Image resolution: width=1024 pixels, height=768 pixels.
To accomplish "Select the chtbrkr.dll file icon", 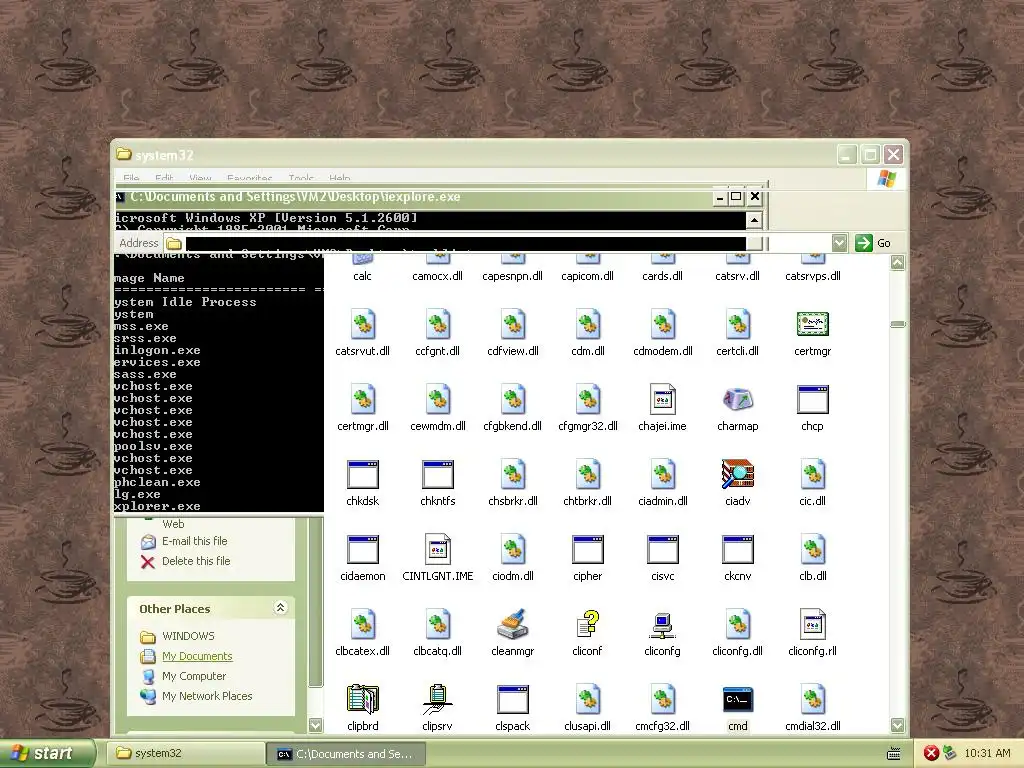I will (x=587, y=475).
